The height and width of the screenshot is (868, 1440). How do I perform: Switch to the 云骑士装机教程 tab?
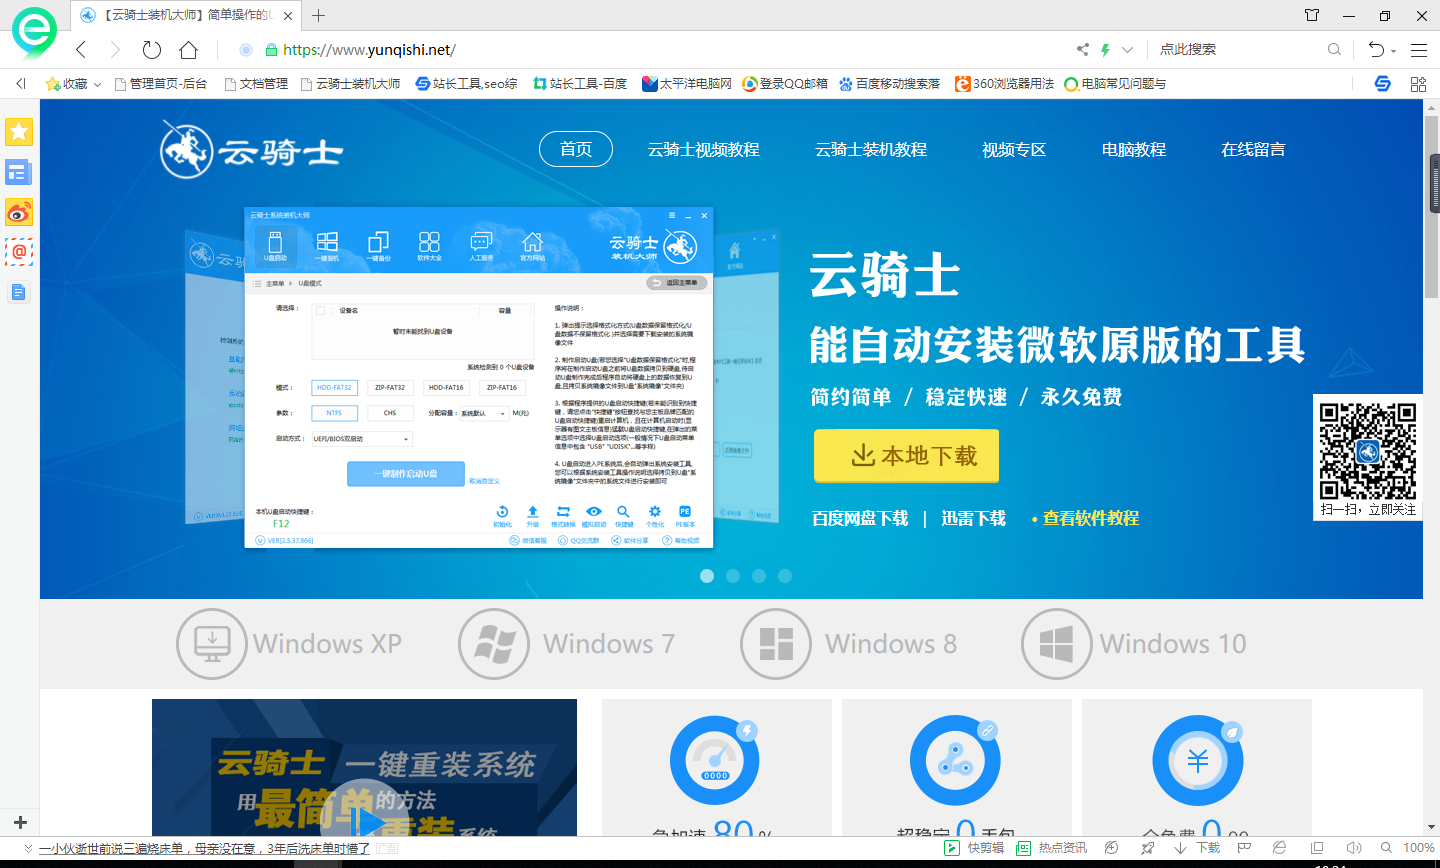872,149
